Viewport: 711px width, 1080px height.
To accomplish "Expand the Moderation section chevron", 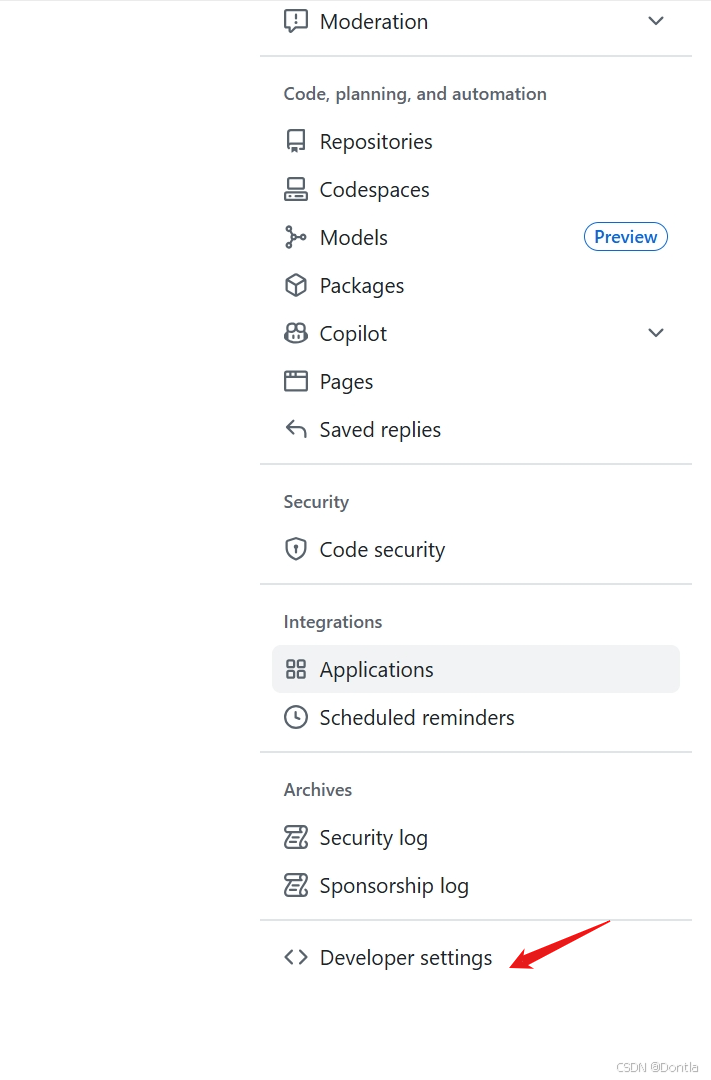I will 656,21.
